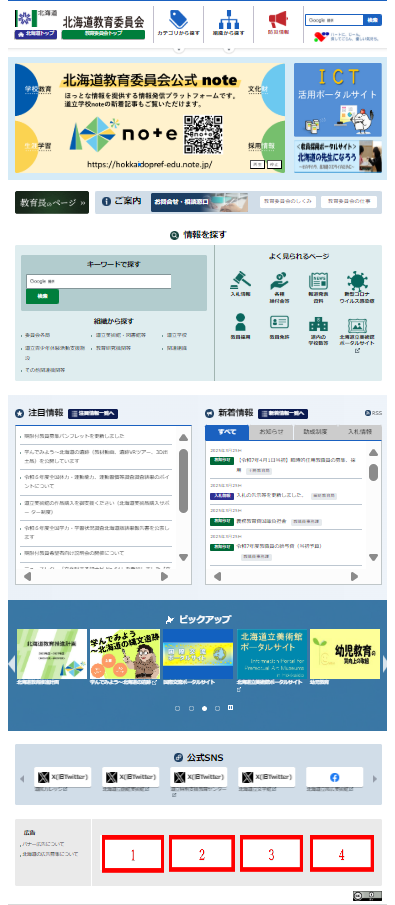395x905 pixels.
Task: Switch to the お知らせ tab
Action: click(271, 432)
